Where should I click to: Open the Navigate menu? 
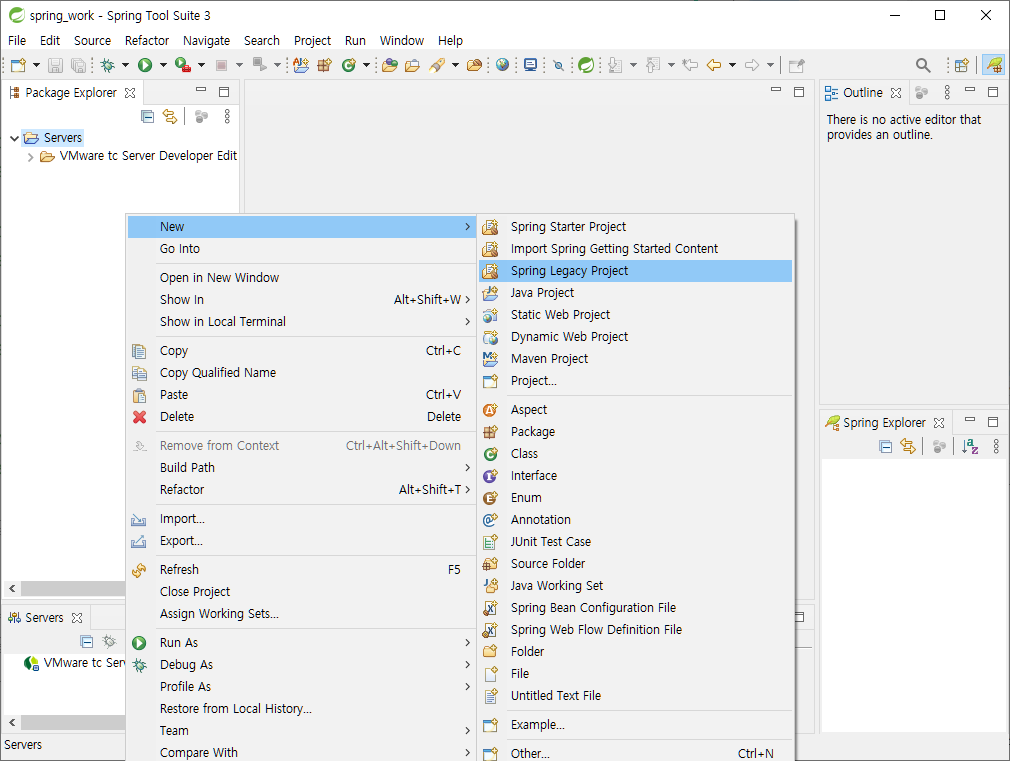click(x=206, y=41)
